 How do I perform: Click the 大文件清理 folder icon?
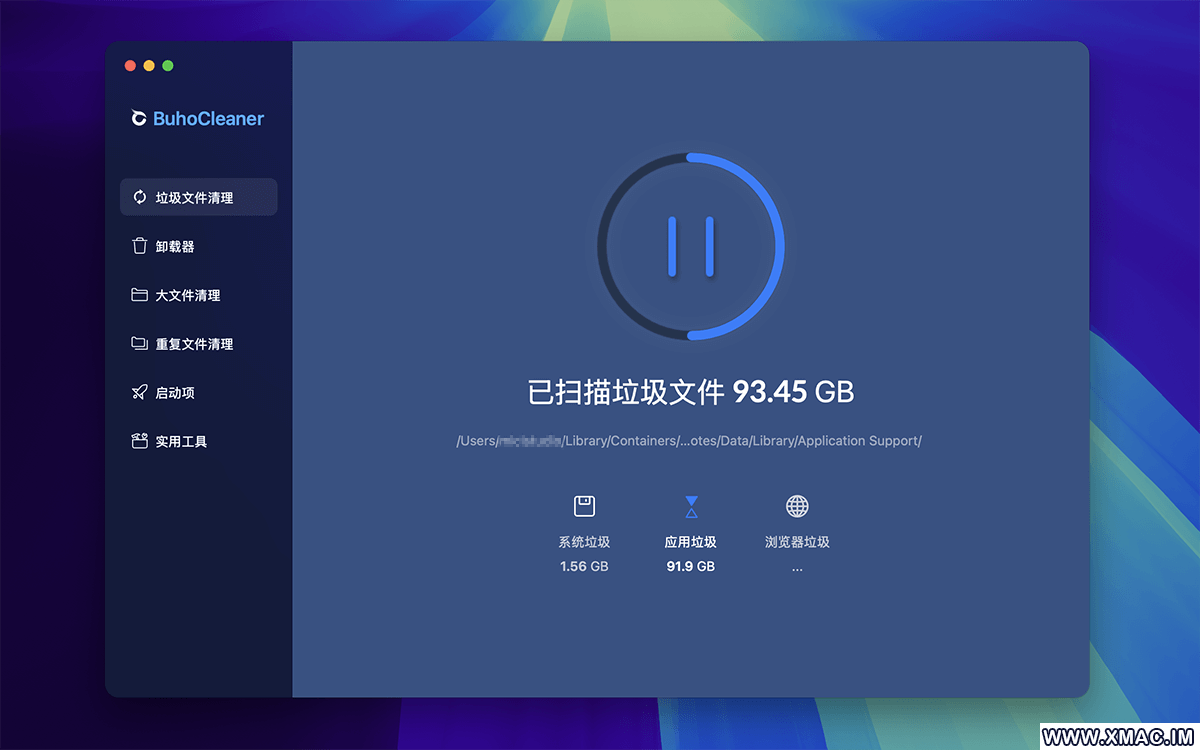(x=140, y=295)
